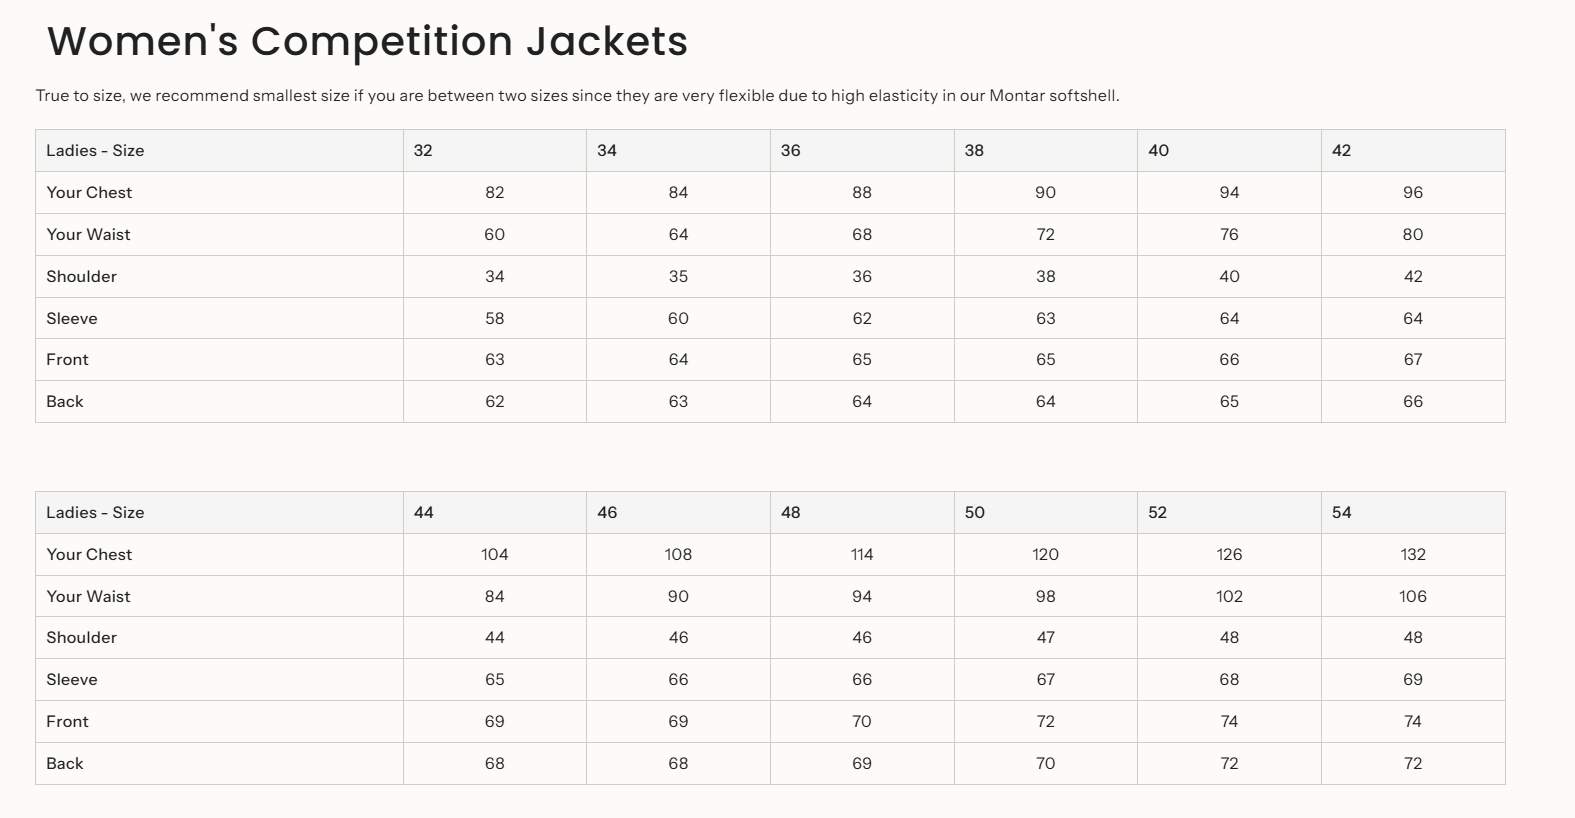Select waist value 102 for size 52

[x=1229, y=596]
